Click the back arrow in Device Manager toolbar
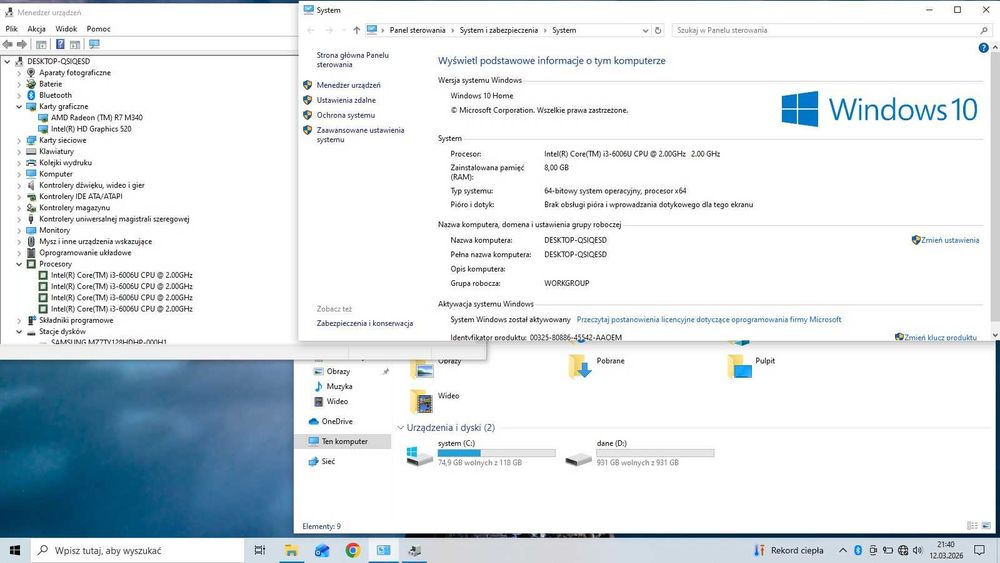The height and width of the screenshot is (563, 1000). 8,44
